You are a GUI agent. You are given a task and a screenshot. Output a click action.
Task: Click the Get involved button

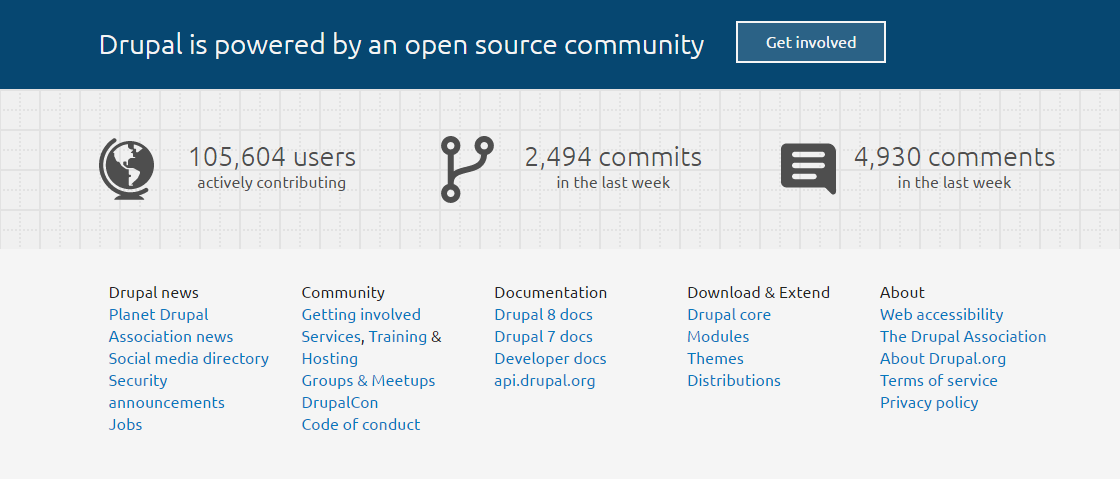(x=811, y=42)
